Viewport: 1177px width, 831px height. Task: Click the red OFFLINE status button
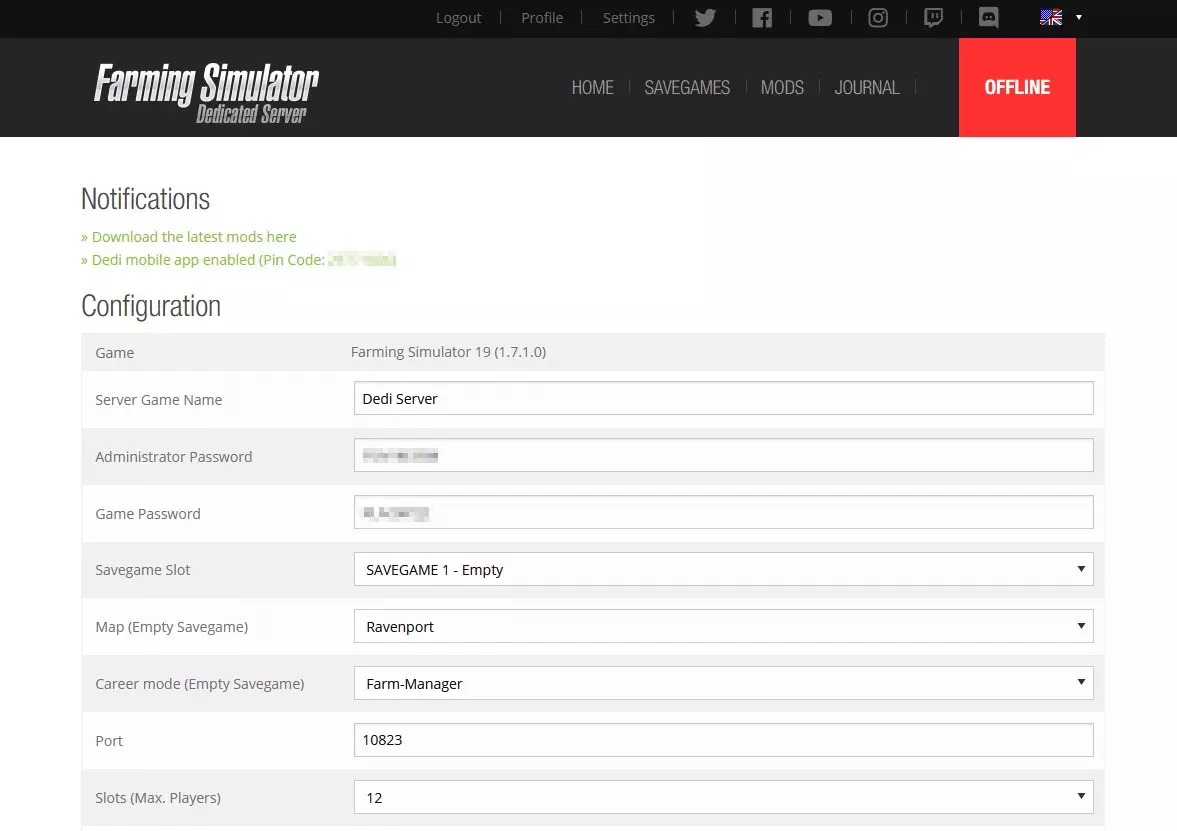click(x=1017, y=87)
